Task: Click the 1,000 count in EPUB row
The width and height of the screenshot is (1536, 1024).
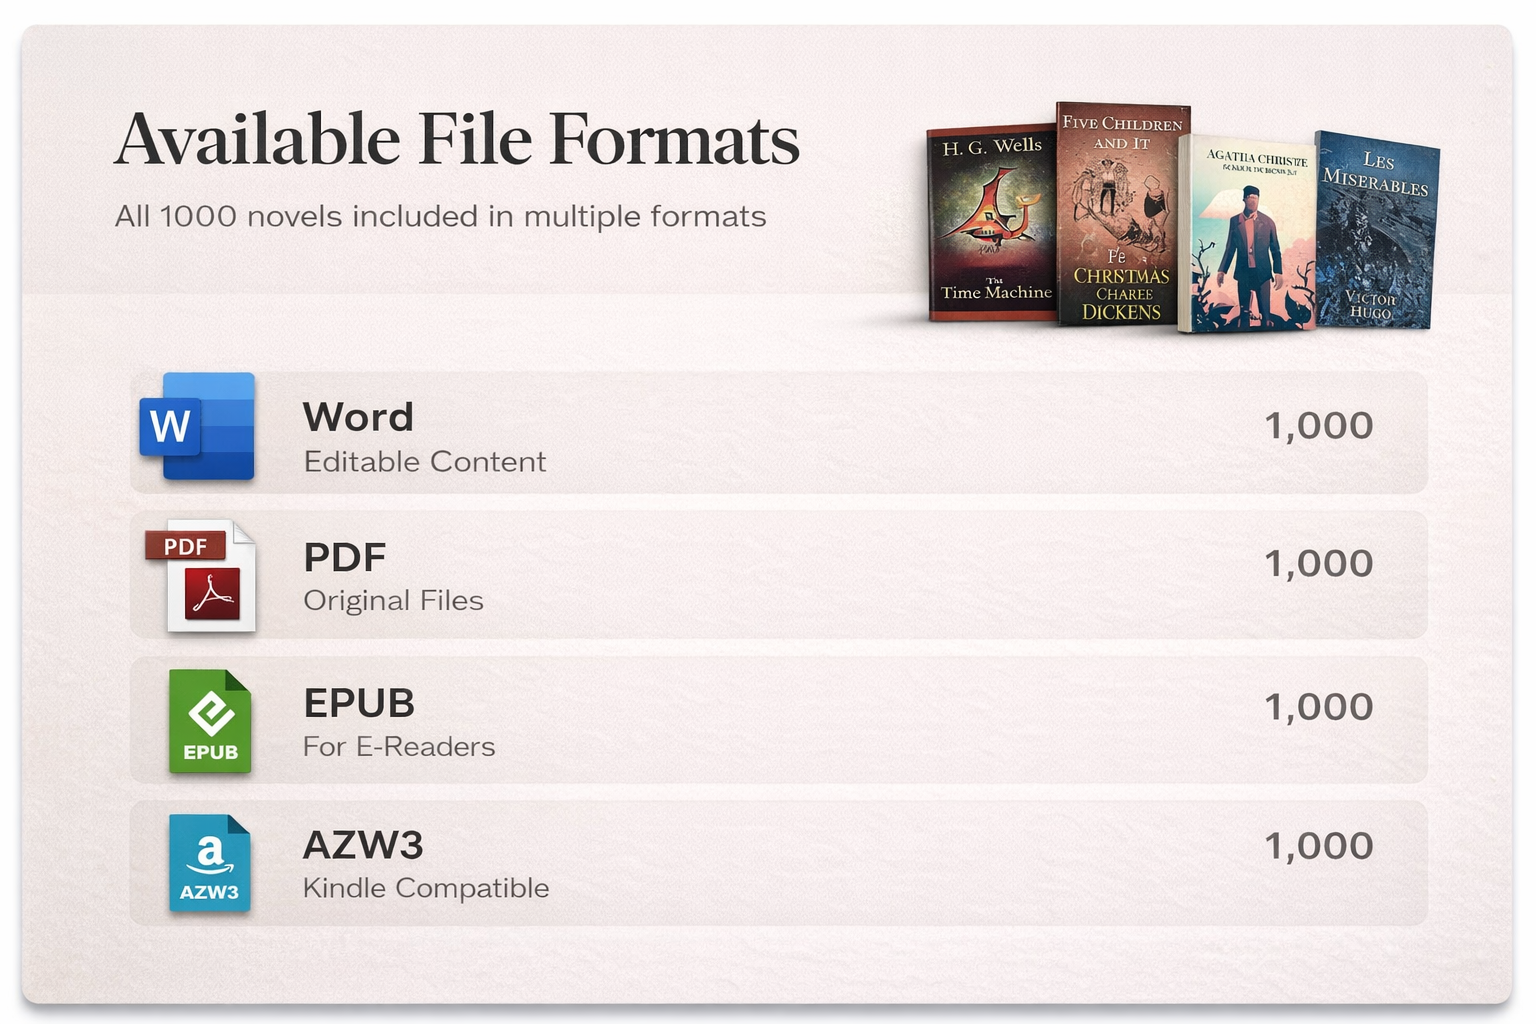Action: pos(1318,707)
